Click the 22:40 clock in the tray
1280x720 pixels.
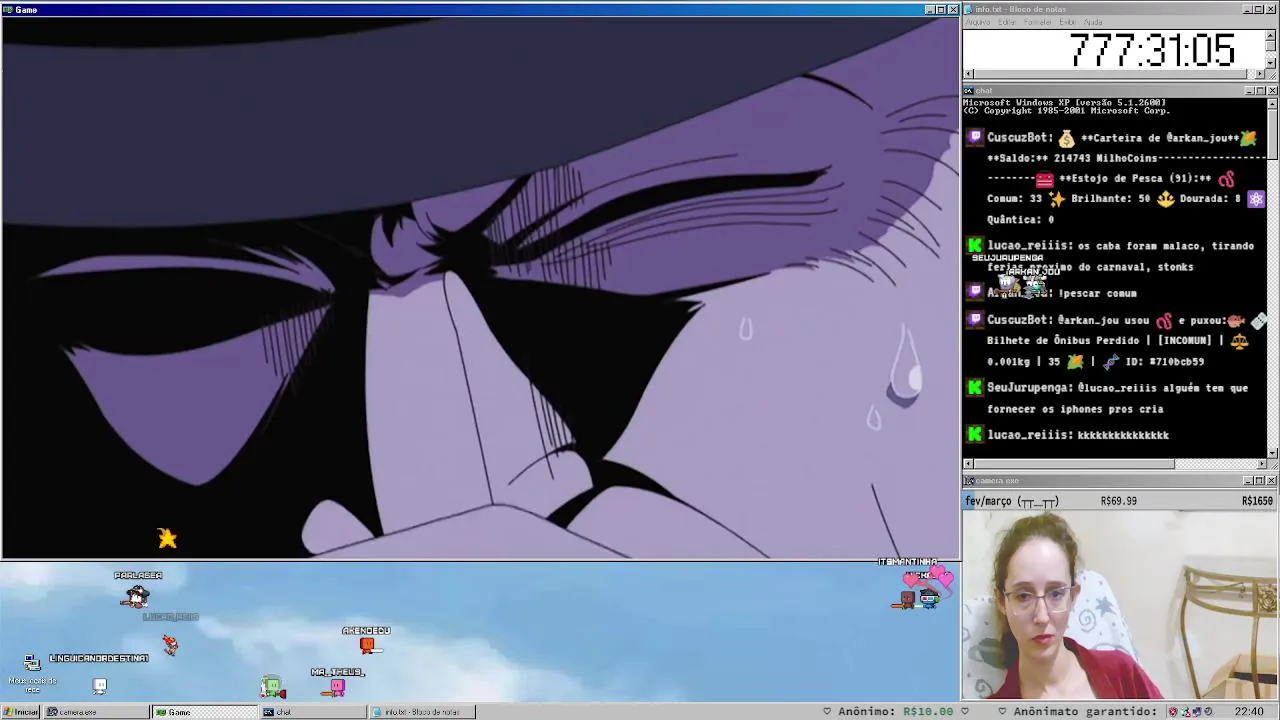1249,712
